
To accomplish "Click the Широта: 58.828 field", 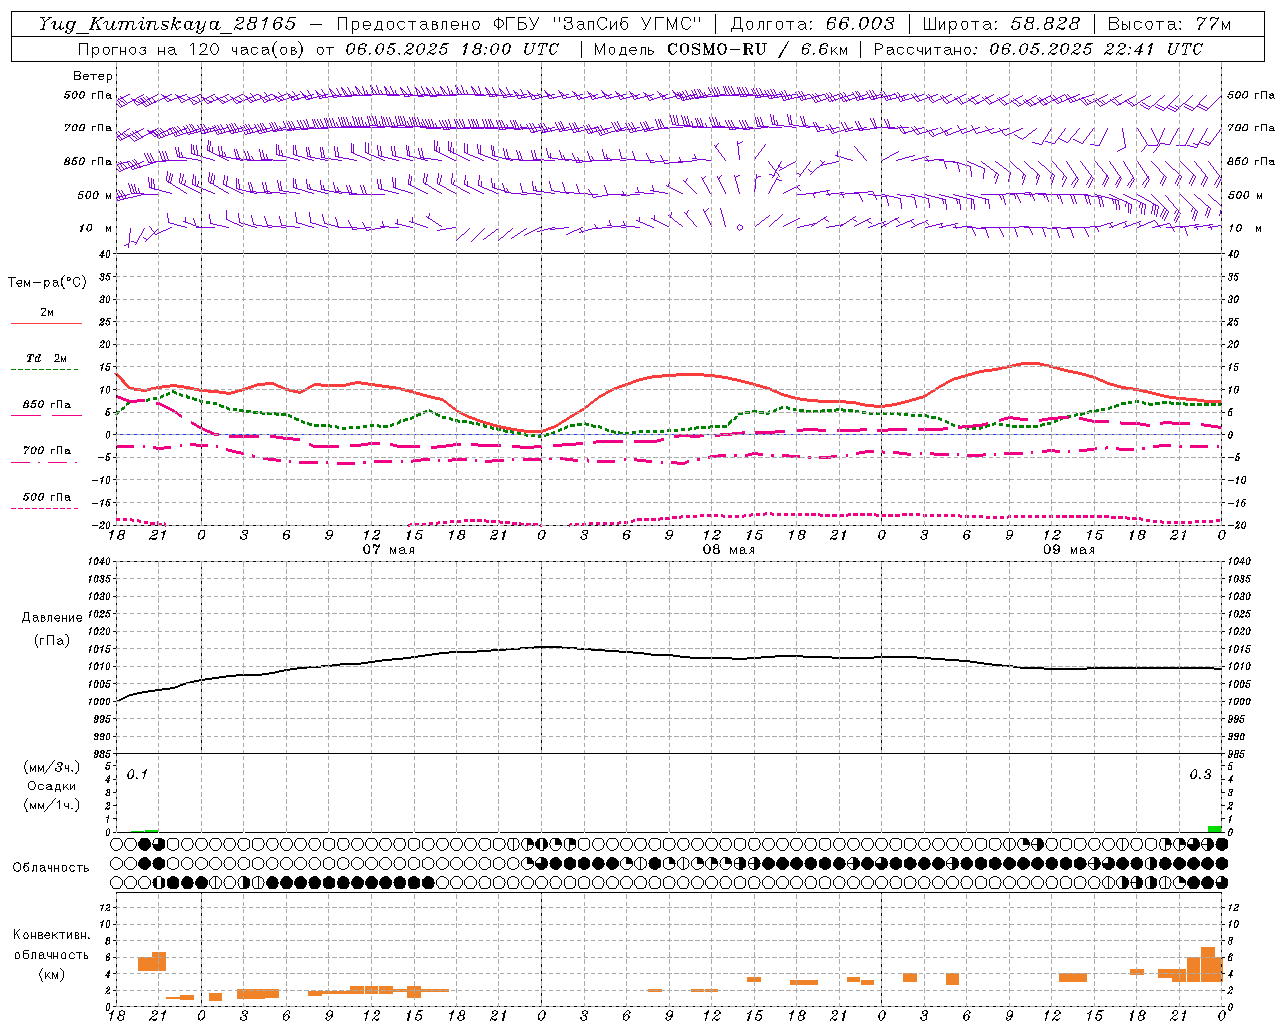I will tap(1001, 24).
